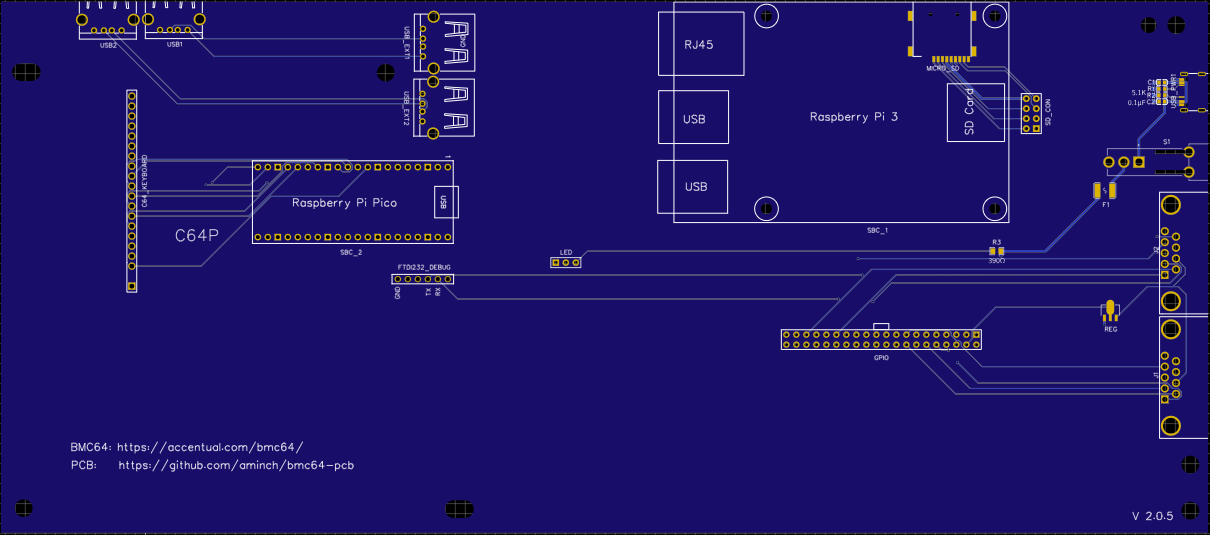Screen dimensions: 1210x535
Task: Click the S1 switch label
Action: (x=1167, y=143)
